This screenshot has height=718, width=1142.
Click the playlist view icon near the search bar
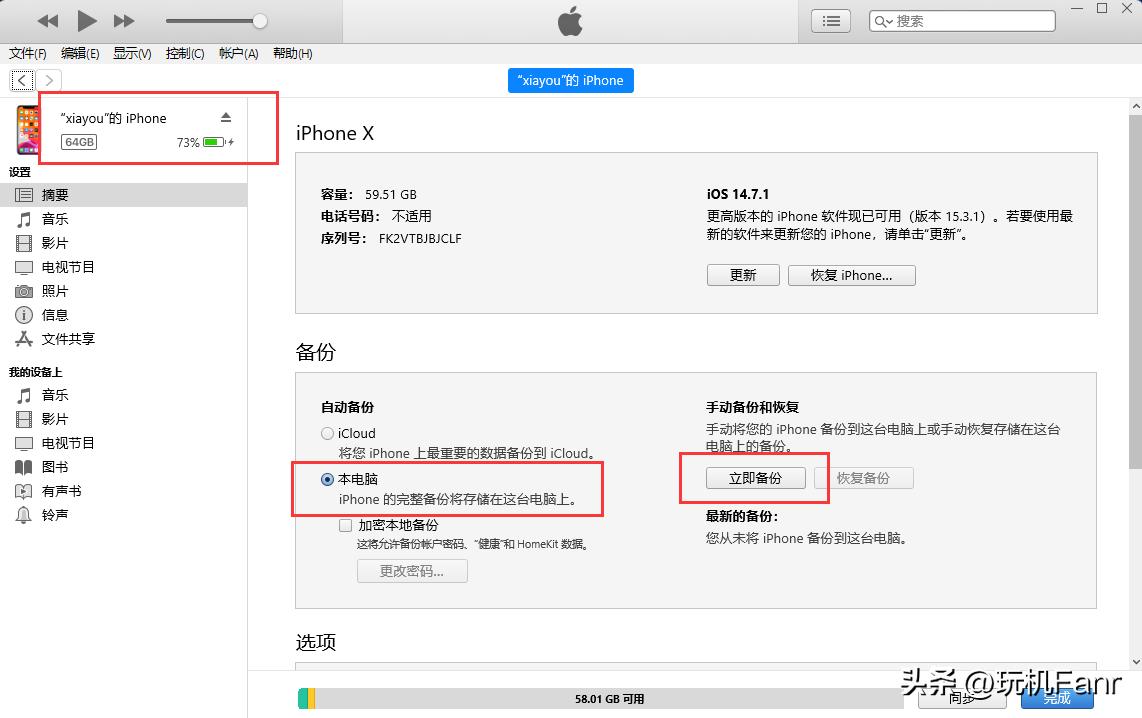tap(830, 20)
